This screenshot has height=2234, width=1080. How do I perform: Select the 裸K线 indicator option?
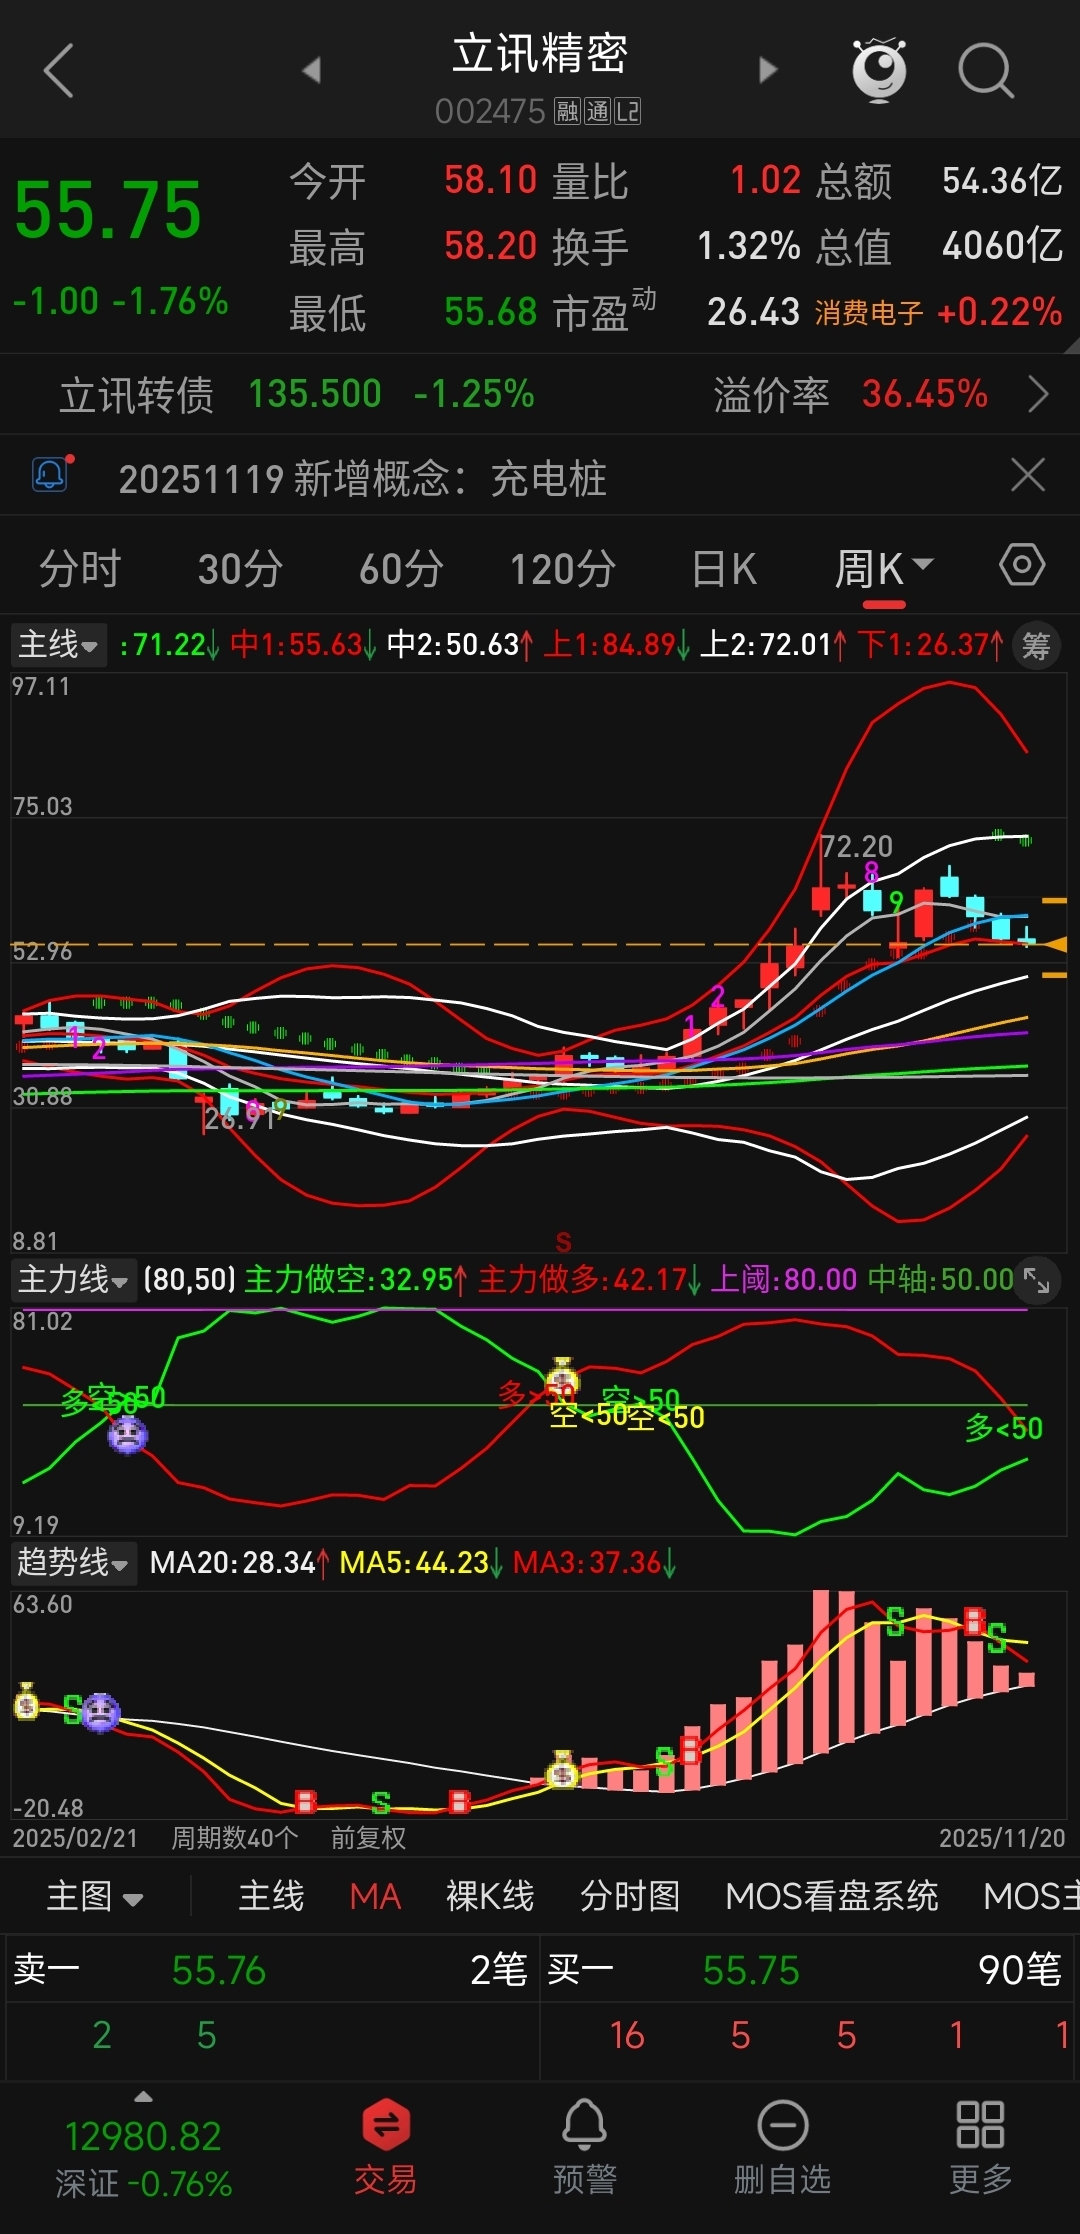click(x=490, y=1896)
